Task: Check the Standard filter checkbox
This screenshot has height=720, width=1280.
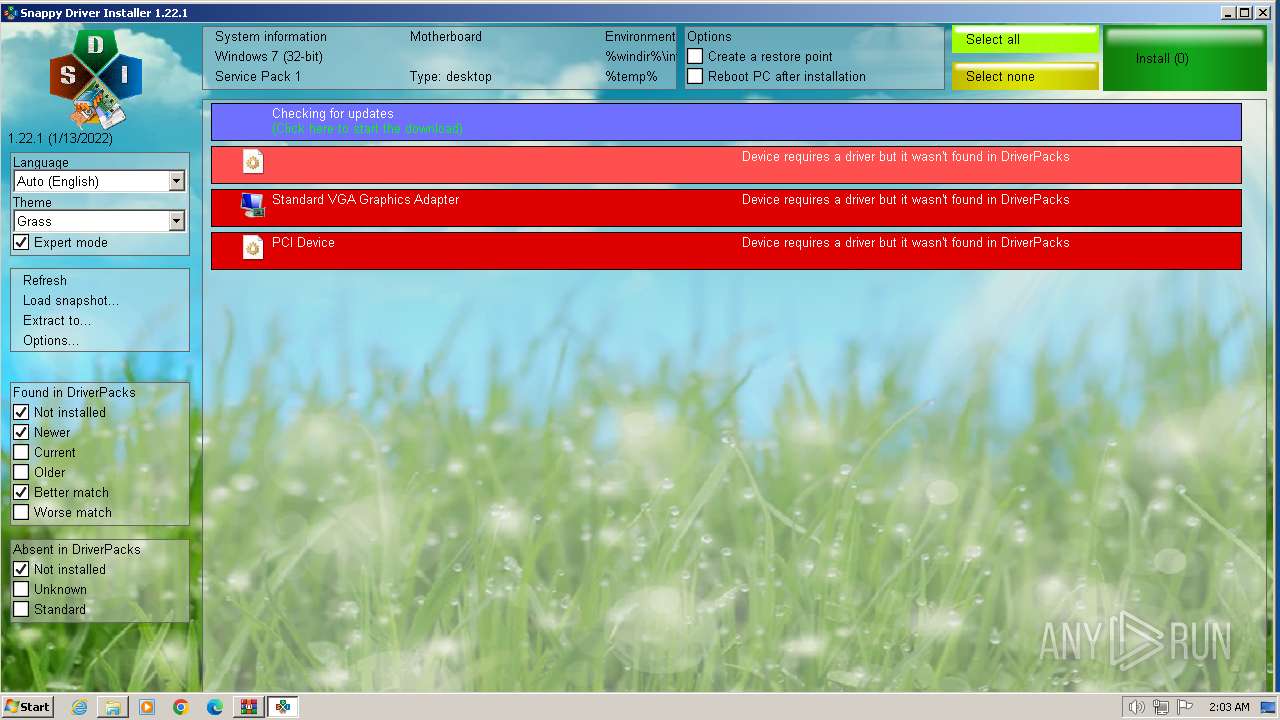Action: click(x=21, y=610)
